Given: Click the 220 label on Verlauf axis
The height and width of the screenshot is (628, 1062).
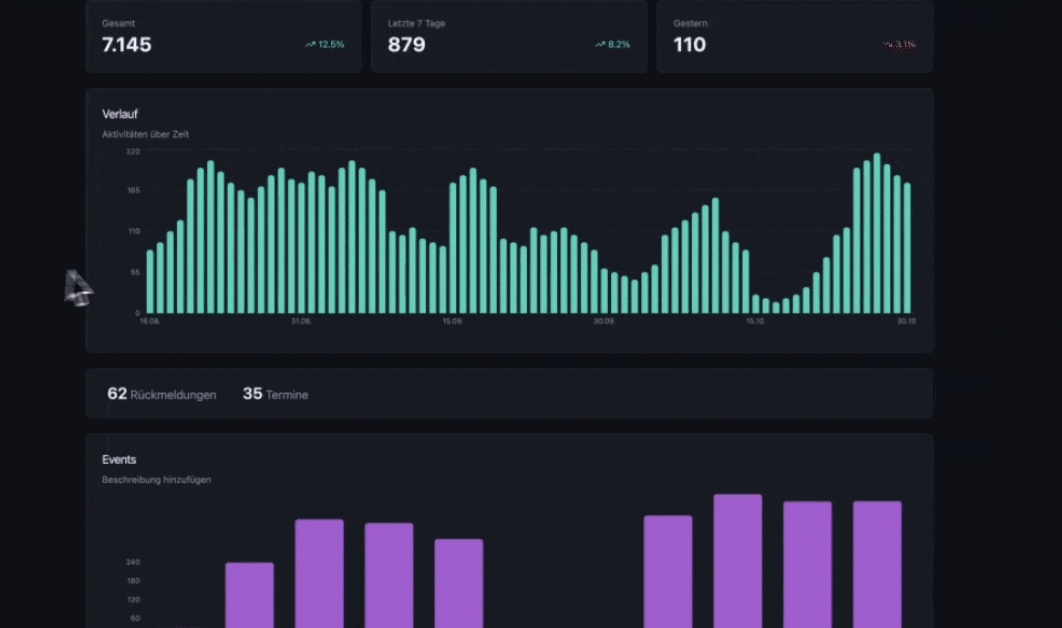Looking at the screenshot, I should (x=133, y=152).
